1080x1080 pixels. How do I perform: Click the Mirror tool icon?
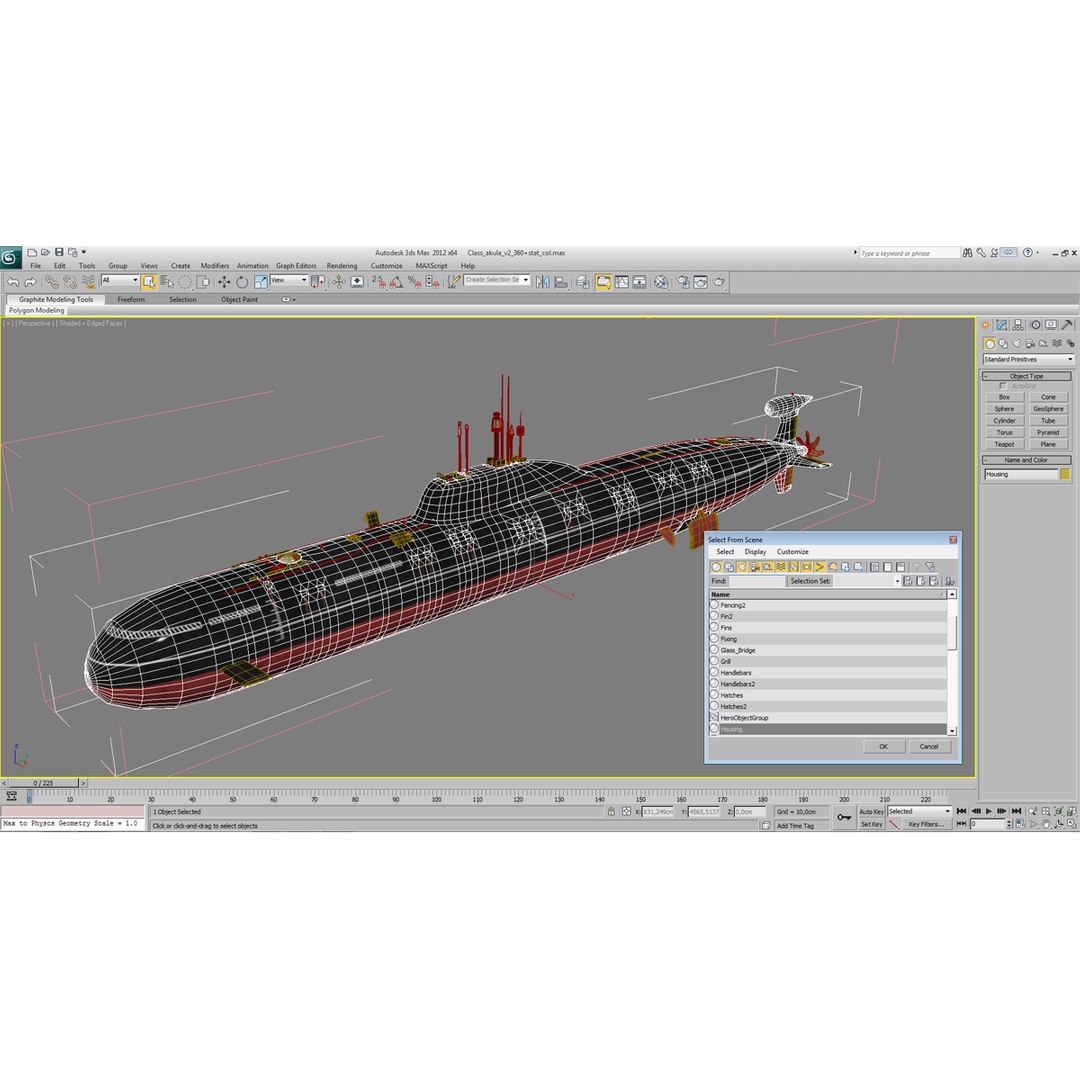coord(543,282)
